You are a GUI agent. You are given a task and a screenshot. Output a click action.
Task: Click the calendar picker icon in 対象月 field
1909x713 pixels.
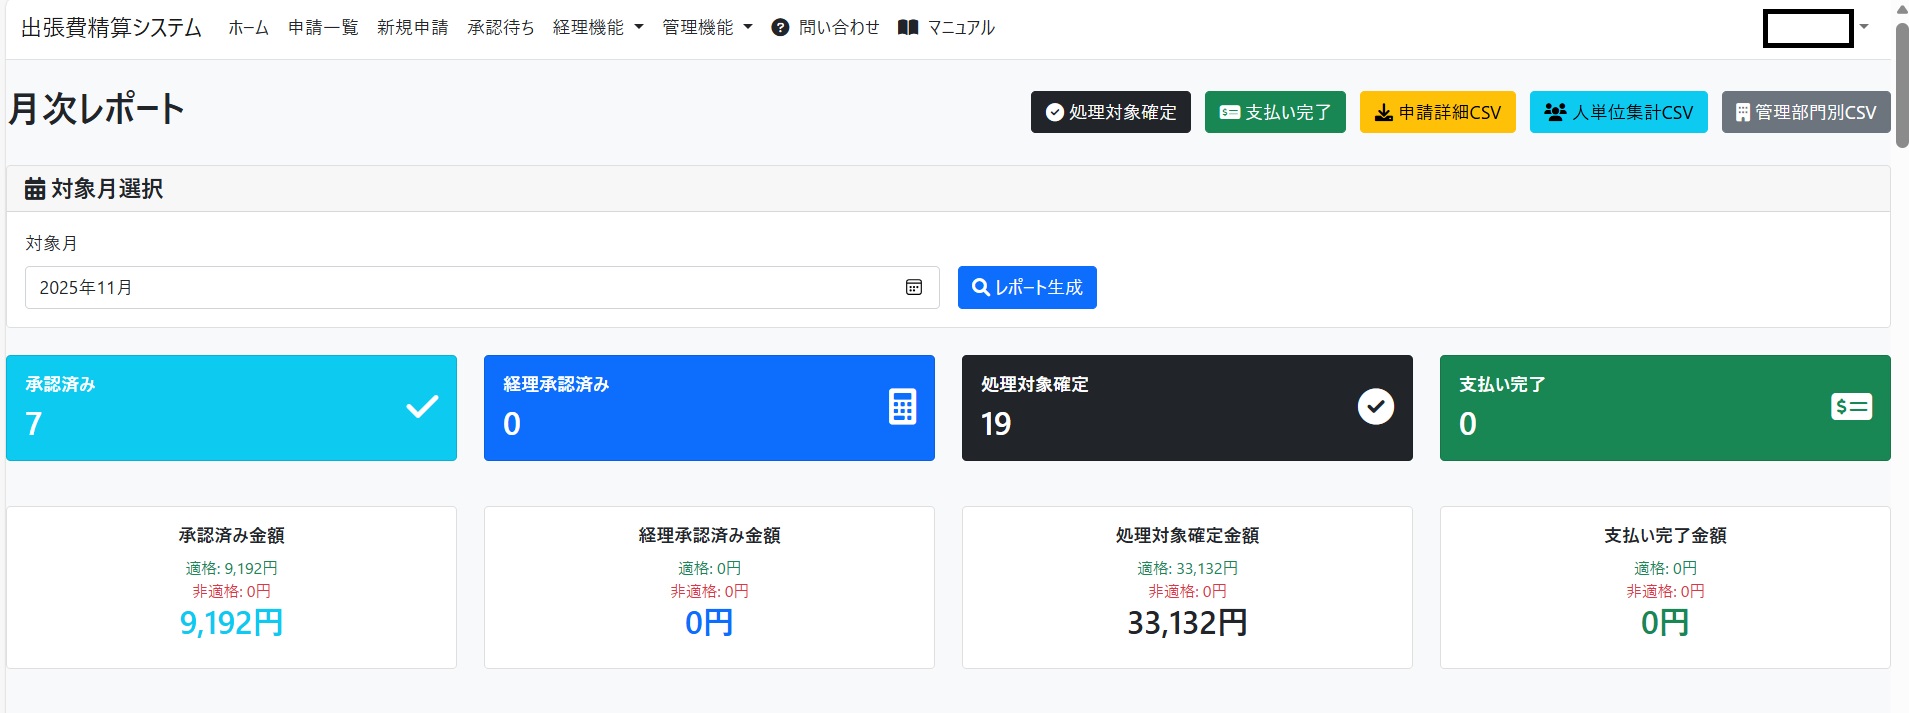point(913,288)
